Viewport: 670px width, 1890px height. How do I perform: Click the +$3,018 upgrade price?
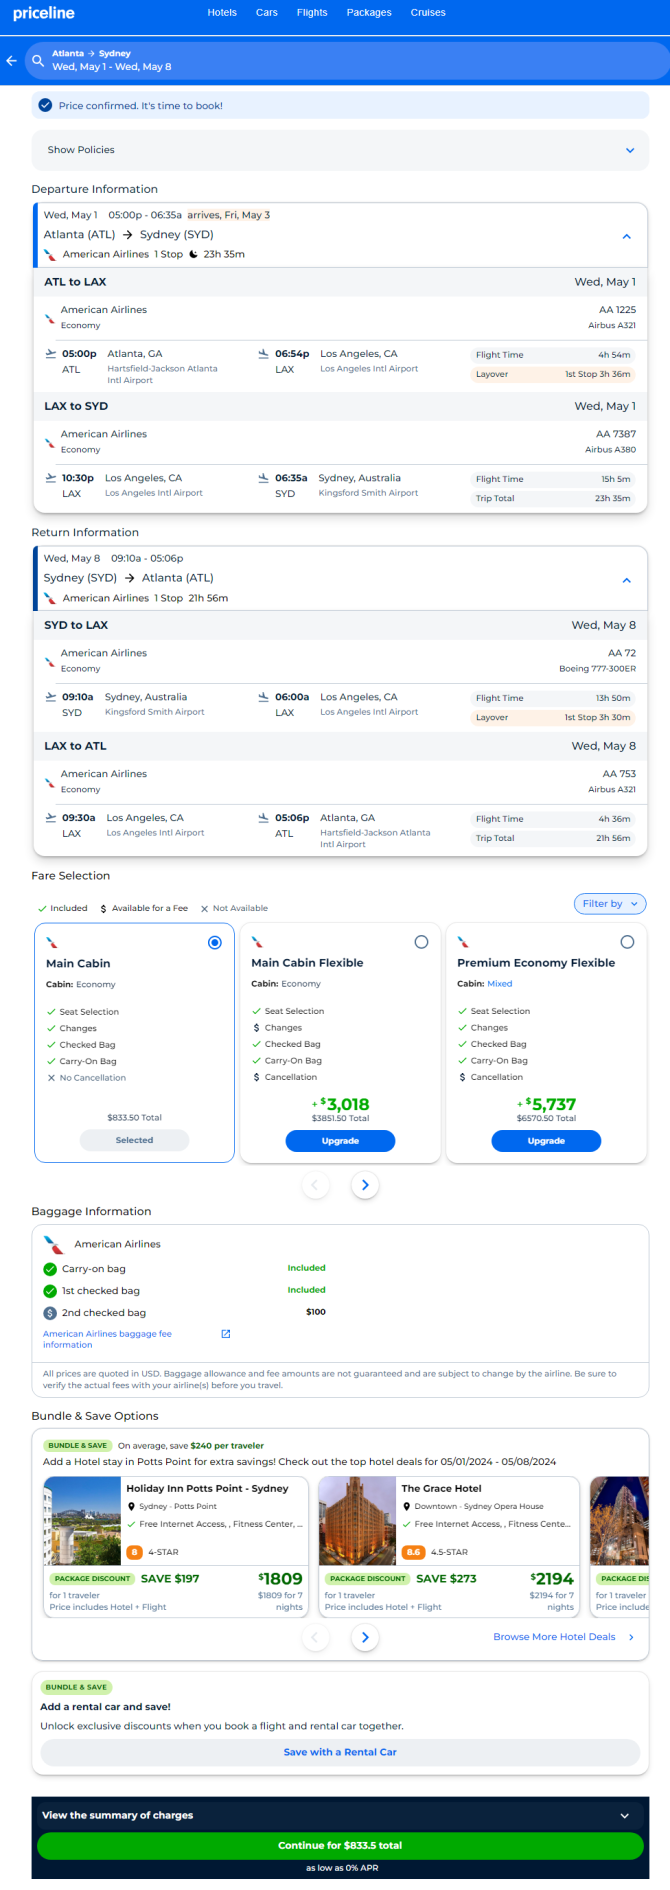(x=340, y=1104)
